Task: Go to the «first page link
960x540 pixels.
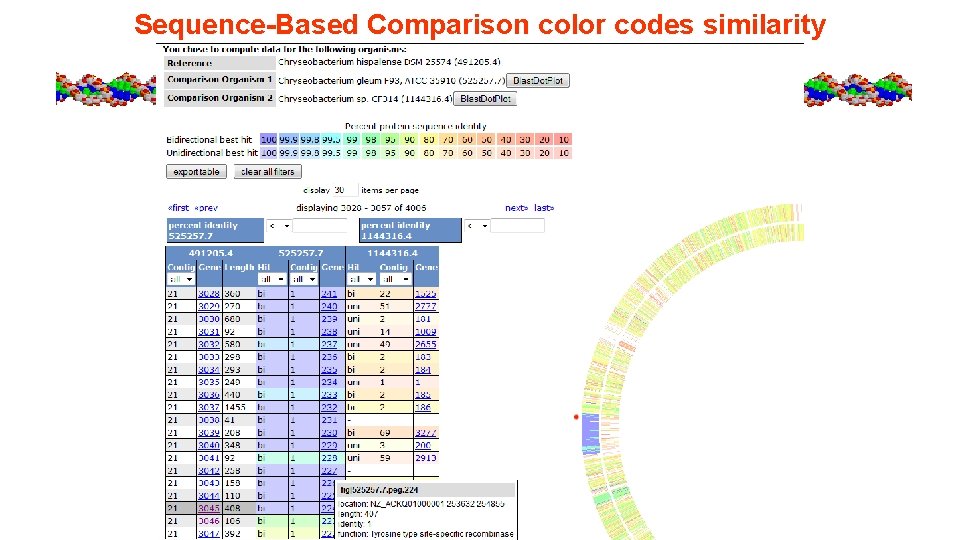Action: point(178,208)
